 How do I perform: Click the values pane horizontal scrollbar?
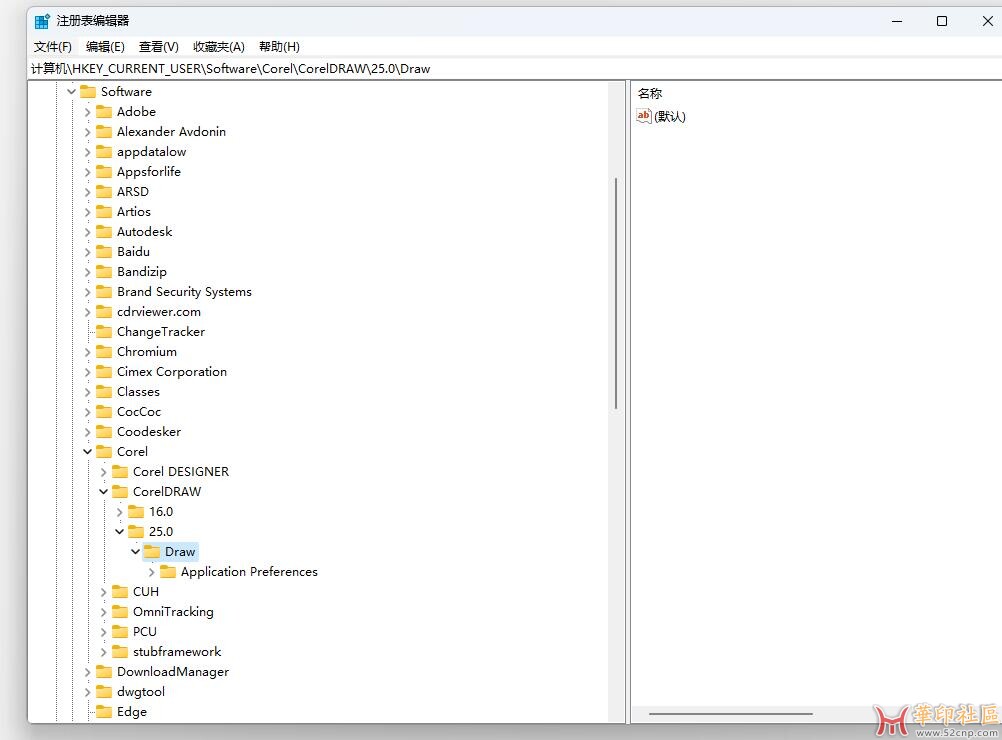point(731,714)
